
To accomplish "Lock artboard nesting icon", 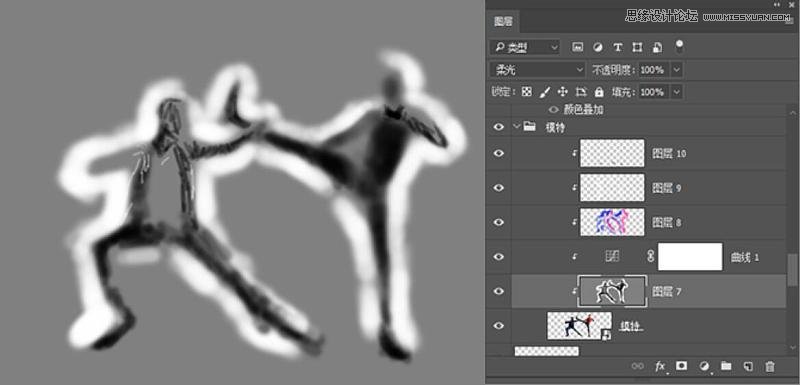I will pyautogui.click(x=581, y=92).
